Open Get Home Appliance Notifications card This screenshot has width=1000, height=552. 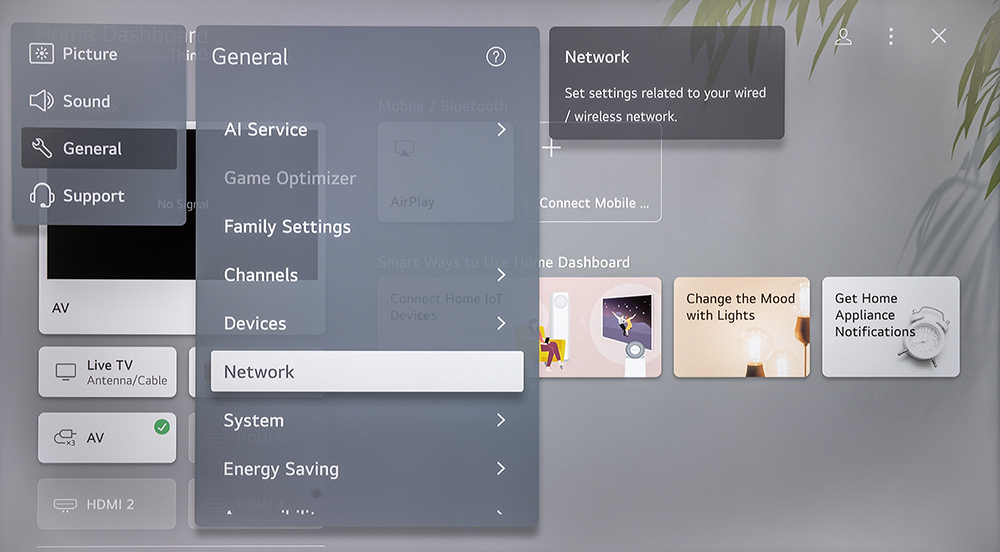pyautogui.click(x=890, y=327)
